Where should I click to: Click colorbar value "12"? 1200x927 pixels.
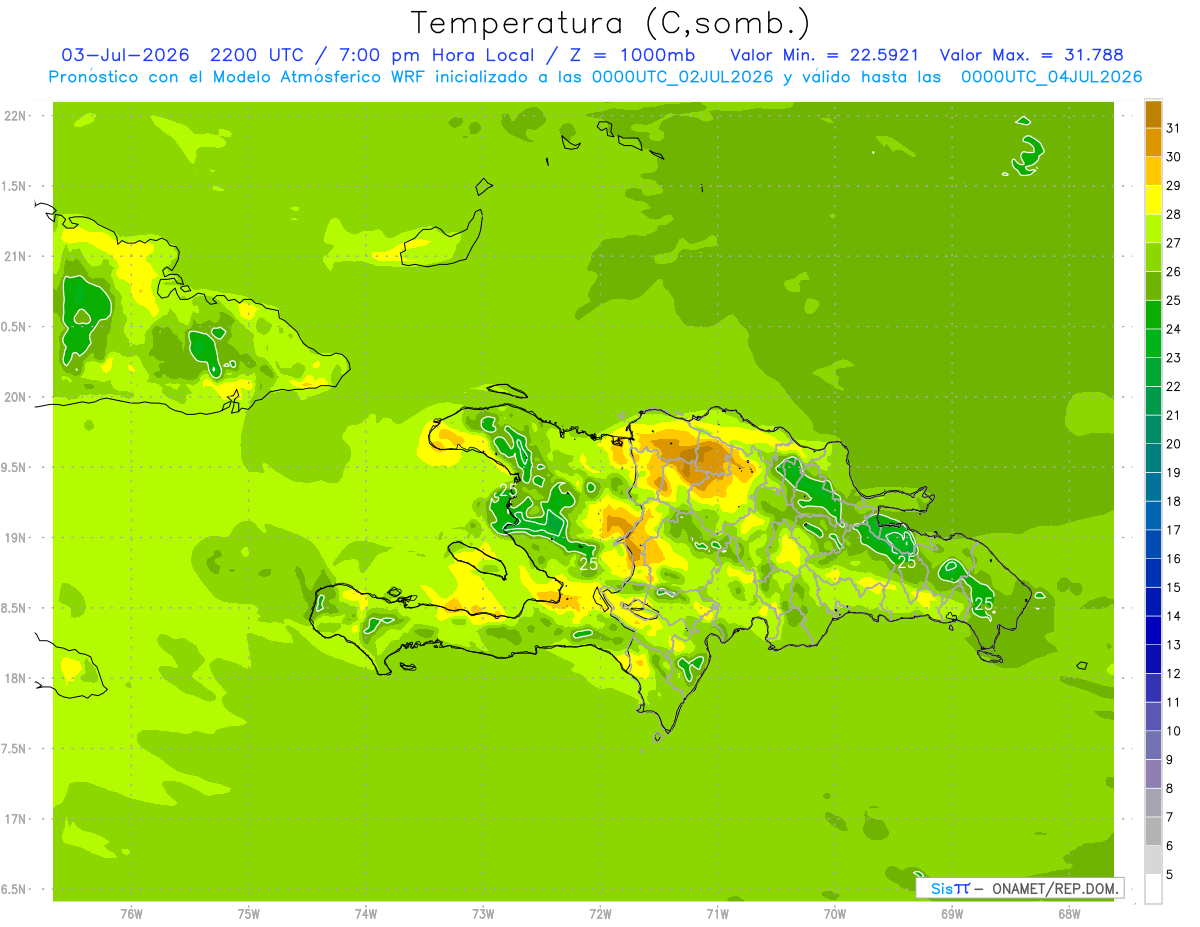click(x=1174, y=673)
